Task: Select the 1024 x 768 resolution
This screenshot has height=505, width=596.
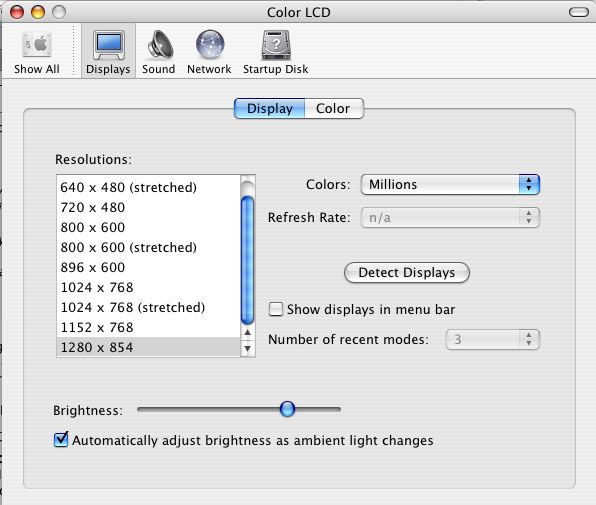Action: pos(148,287)
